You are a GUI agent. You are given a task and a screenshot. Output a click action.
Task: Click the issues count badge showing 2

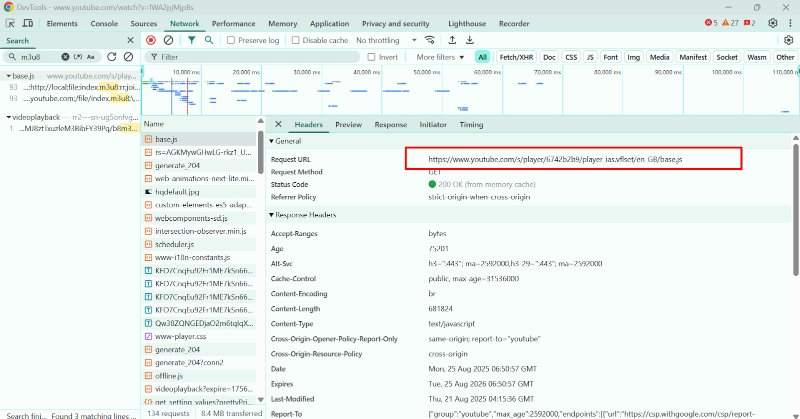(x=750, y=23)
